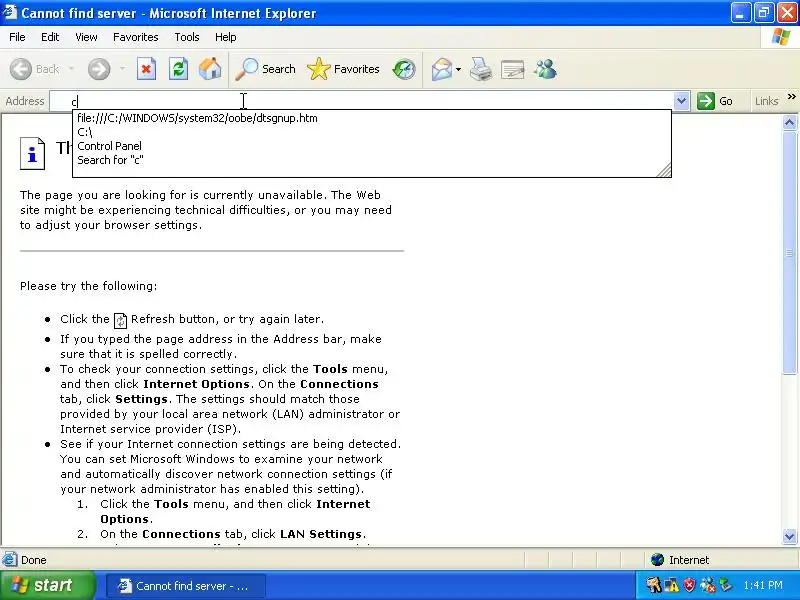Click the Forward arrow button
800x600 pixels.
click(99, 69)
